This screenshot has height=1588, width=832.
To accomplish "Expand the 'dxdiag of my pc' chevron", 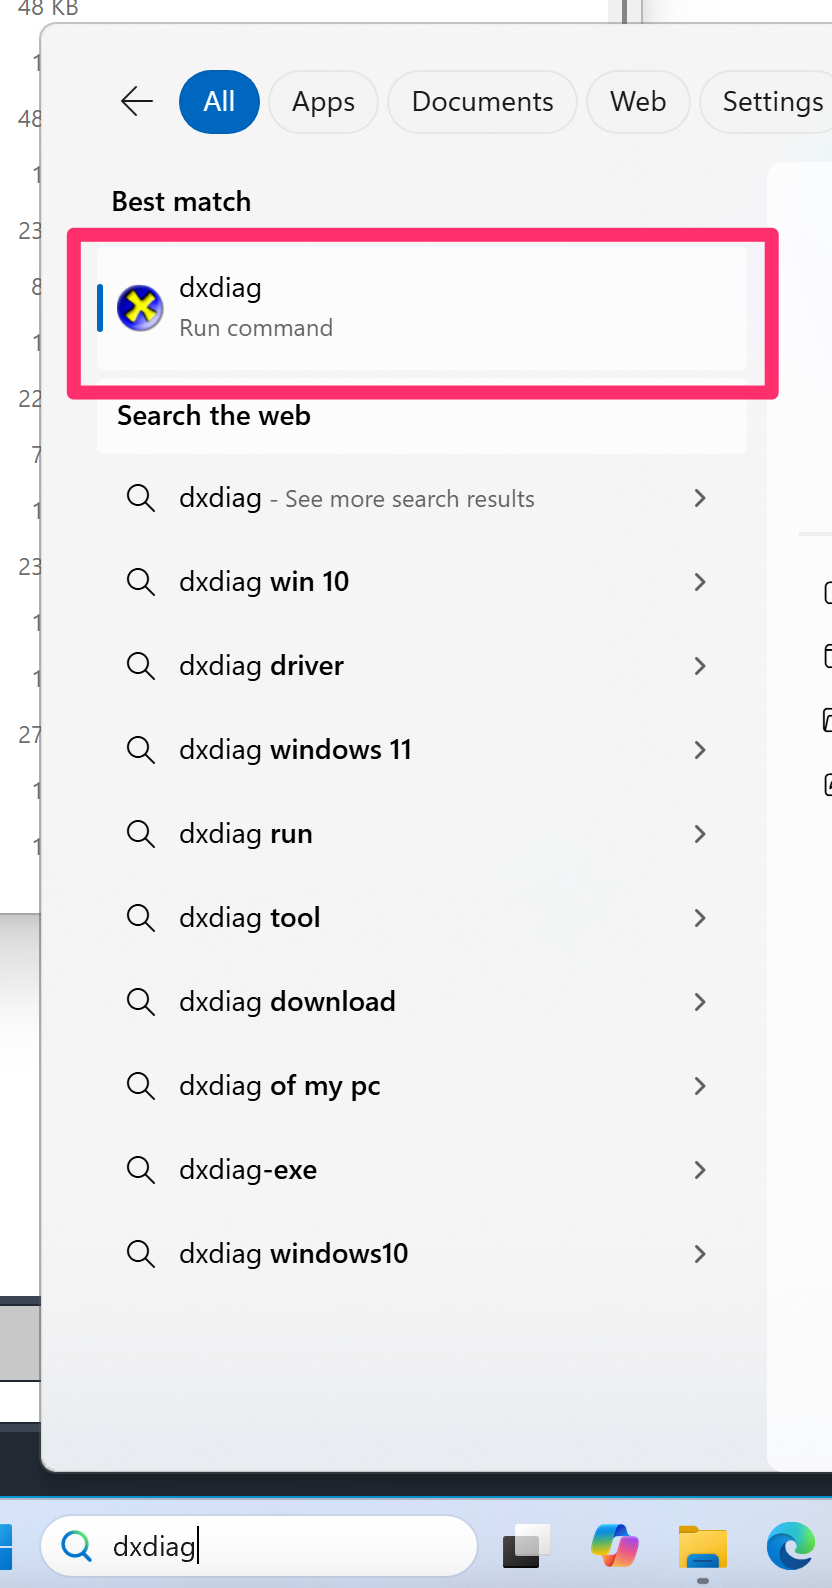I will [700, 1086].
